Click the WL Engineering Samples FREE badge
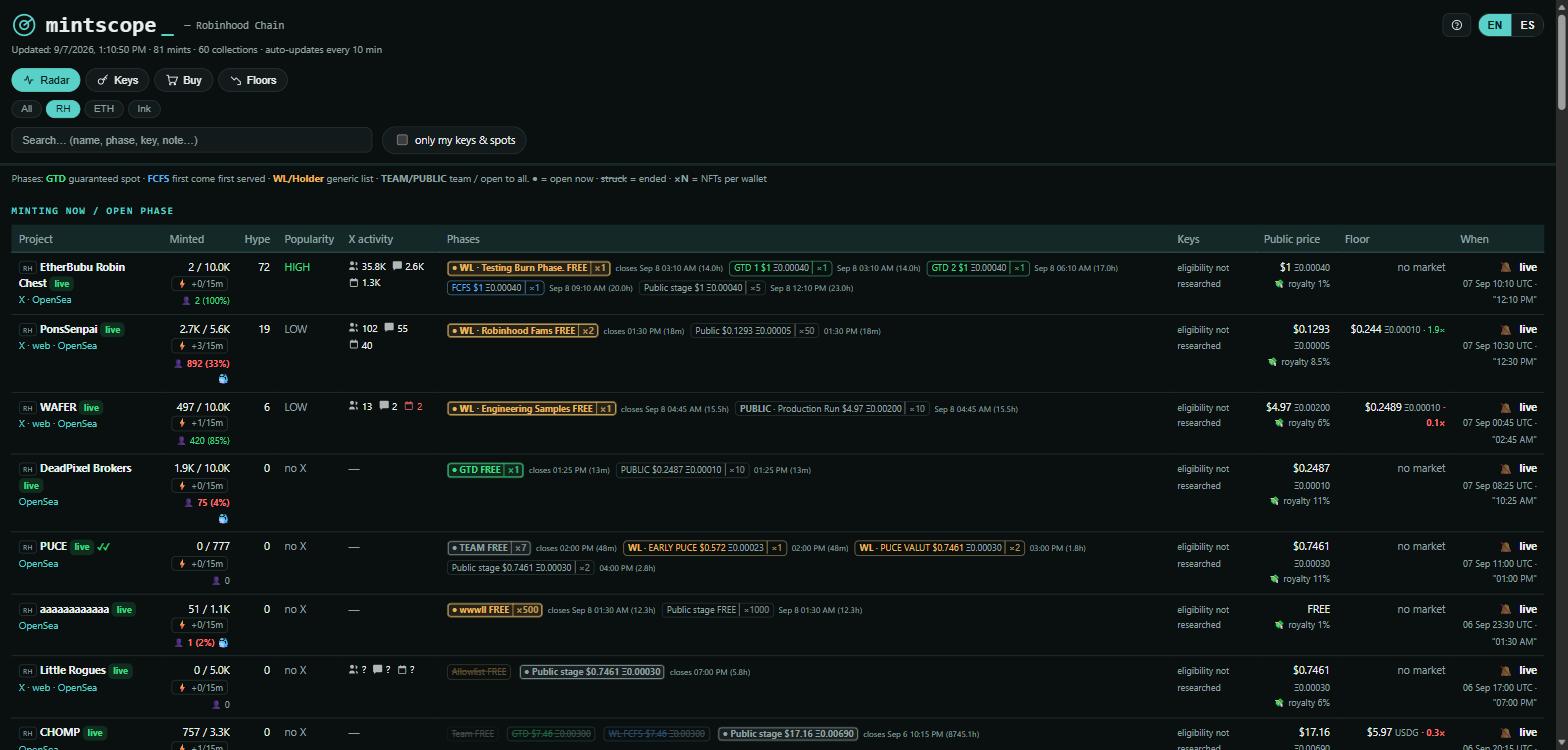The width and height of the screenshot is (1568, 750). coord(531,408)
